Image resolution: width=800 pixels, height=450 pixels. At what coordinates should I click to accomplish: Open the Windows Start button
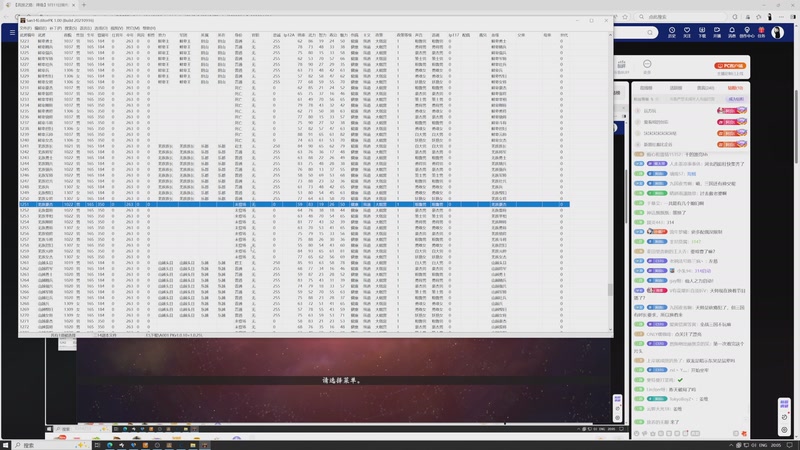[x=6, y=445]
